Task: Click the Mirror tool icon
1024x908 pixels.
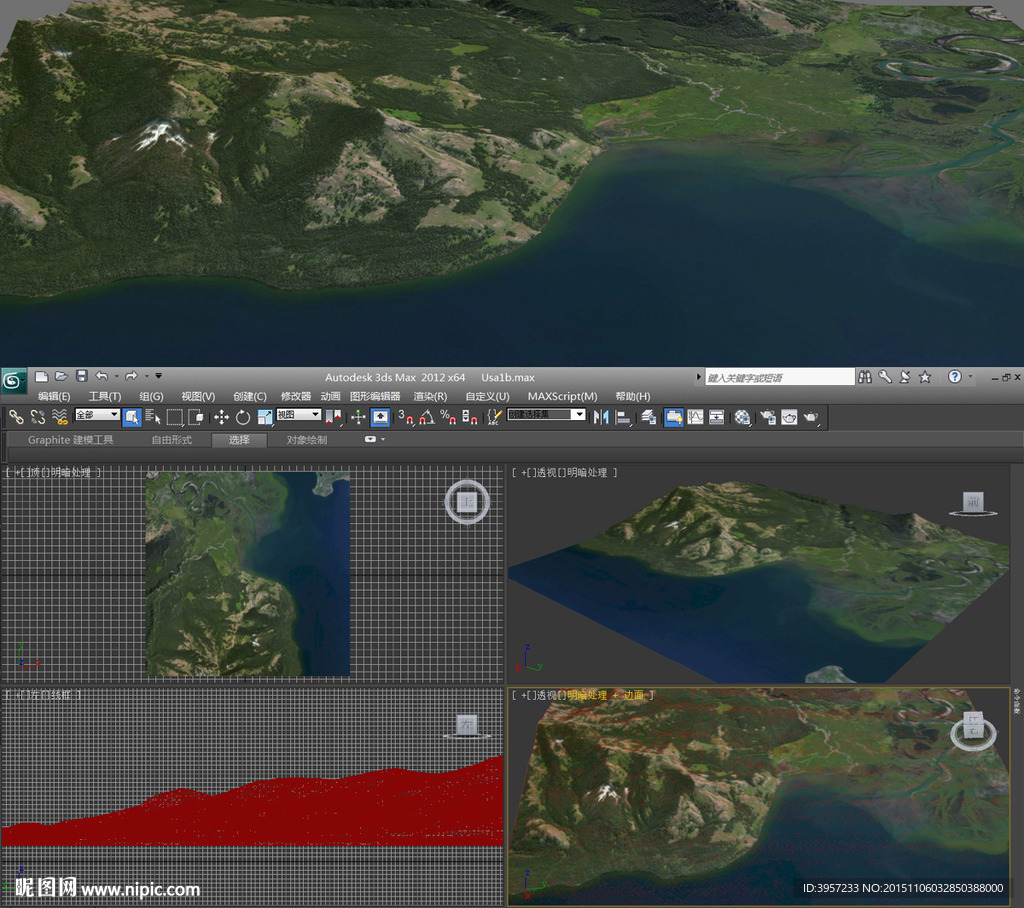Action: 601,417
